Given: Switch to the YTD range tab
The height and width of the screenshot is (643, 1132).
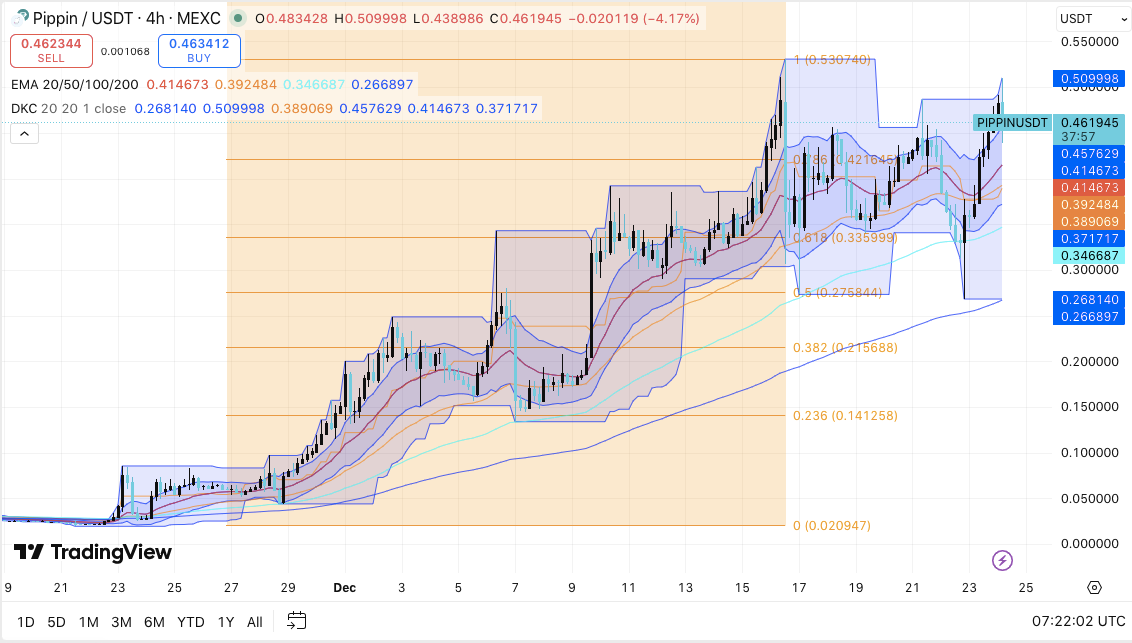Looking at the screenshot, I should pos(190,621).
